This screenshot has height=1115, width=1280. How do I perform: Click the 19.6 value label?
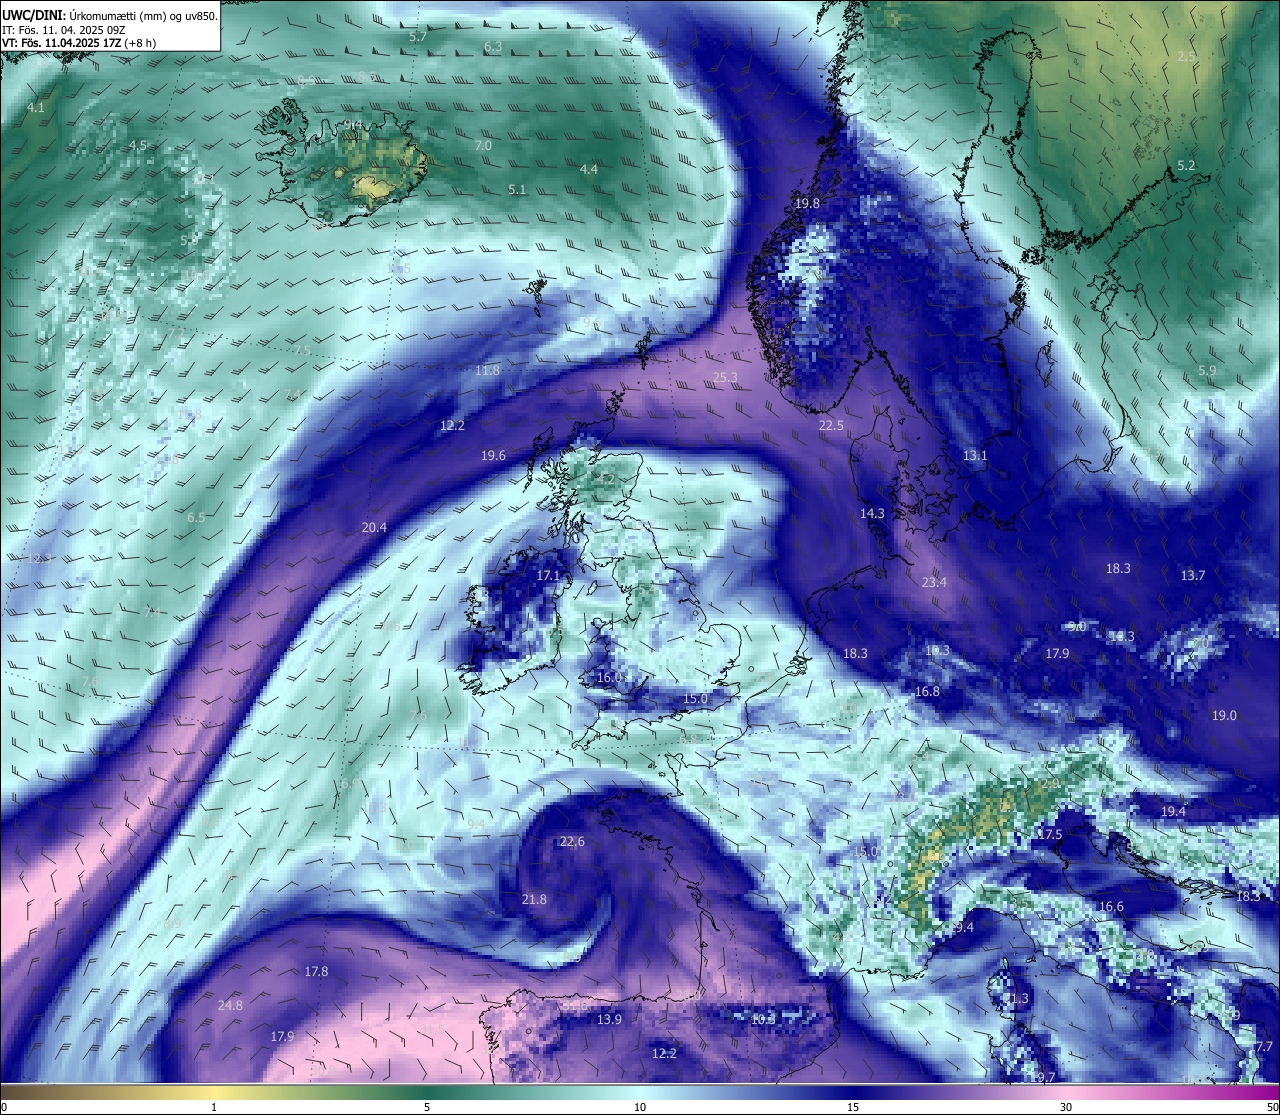(493, 455)
